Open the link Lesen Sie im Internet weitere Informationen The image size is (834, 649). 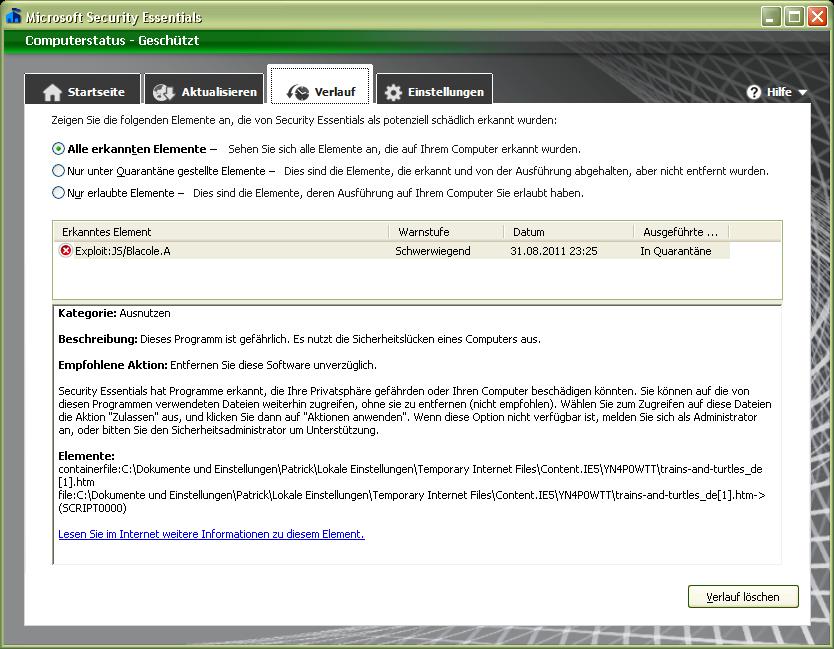[x=211, y=534]
